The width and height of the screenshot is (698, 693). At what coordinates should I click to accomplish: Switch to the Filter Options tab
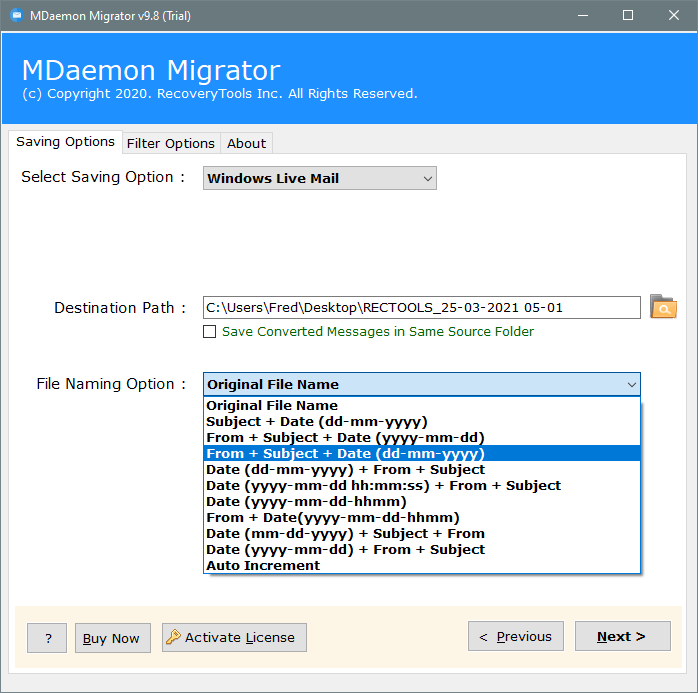[171, 143]
